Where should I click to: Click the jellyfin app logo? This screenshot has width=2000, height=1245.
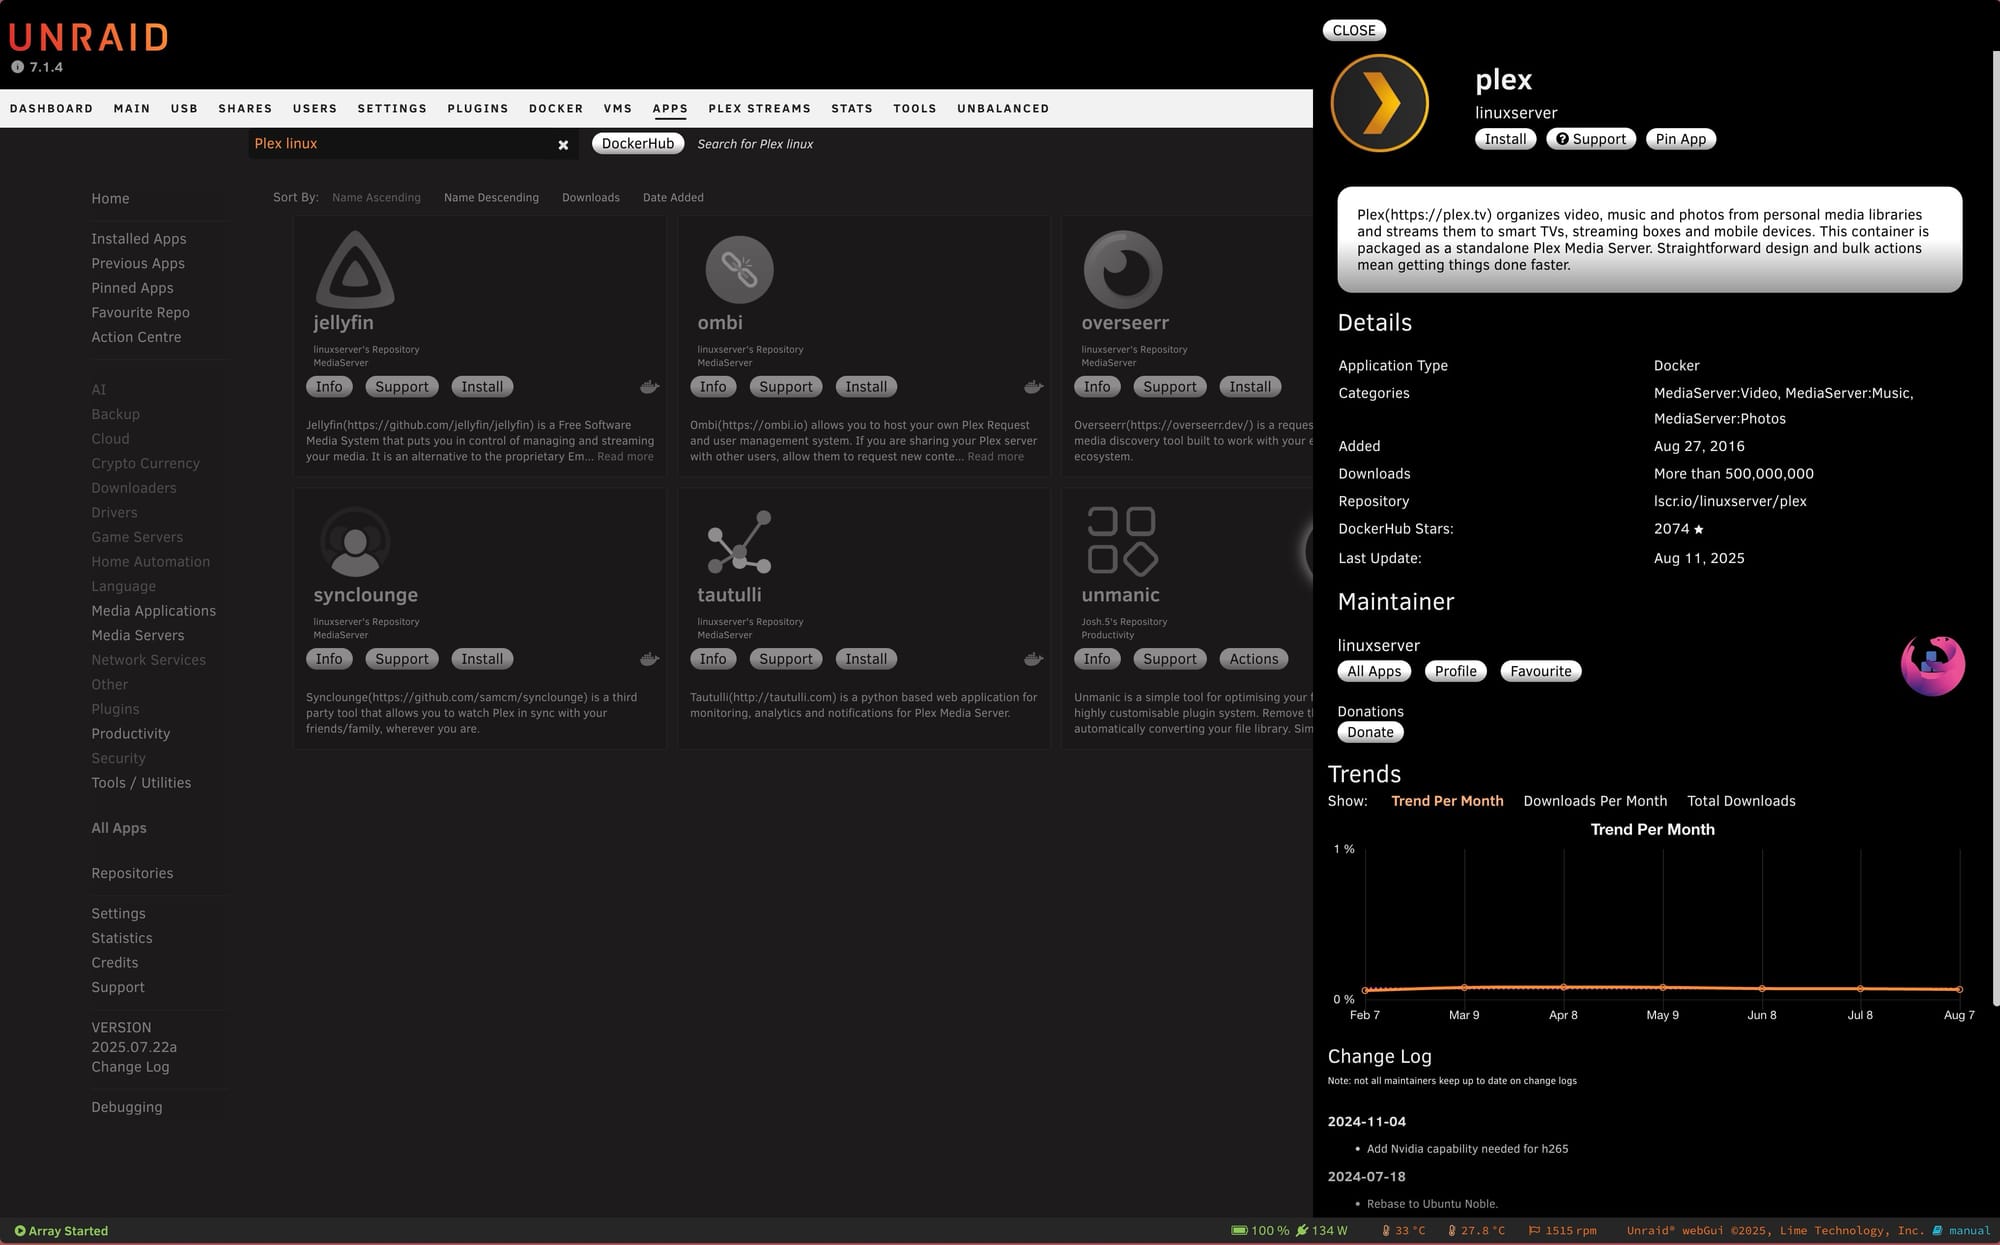(x=355, y=269)
